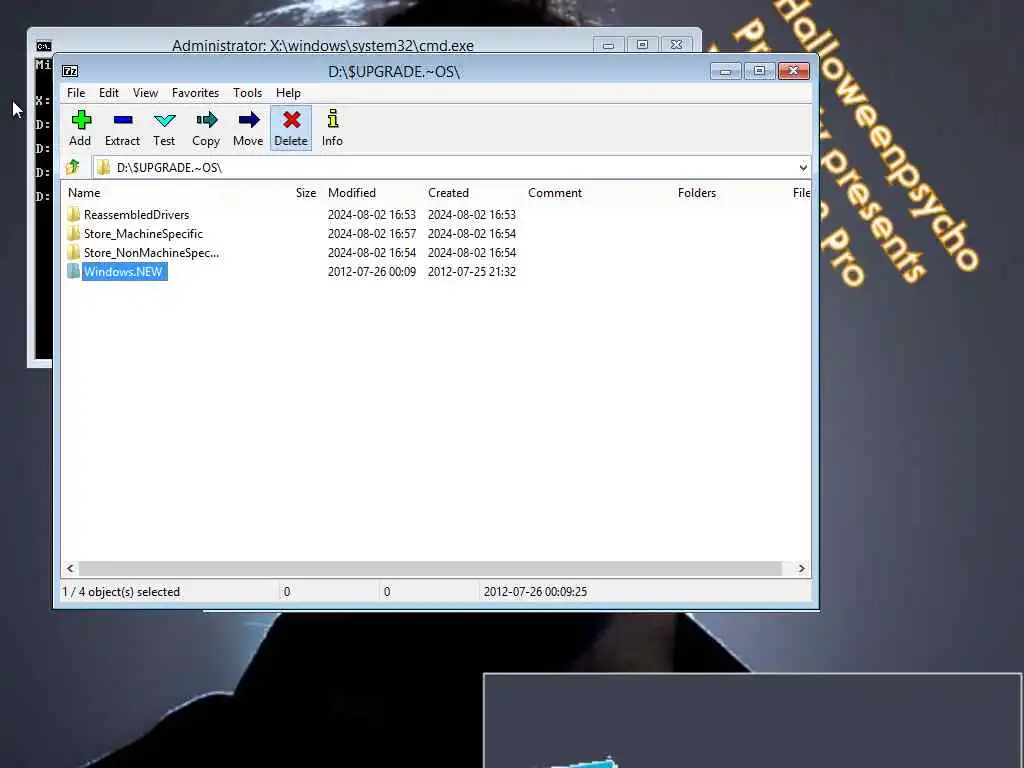Select the Store_NonMachineSpec... folder name
1024x768 pixels.
[x=152, y=253]
